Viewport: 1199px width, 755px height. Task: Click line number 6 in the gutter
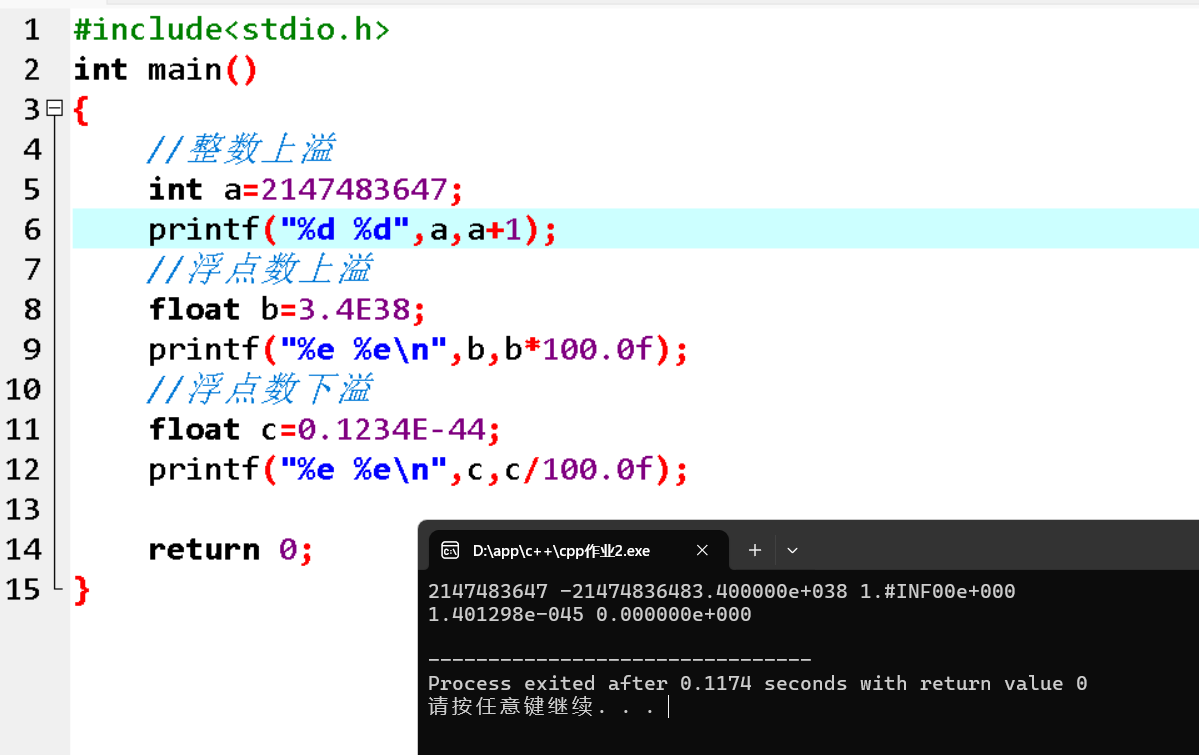(32, 229)
